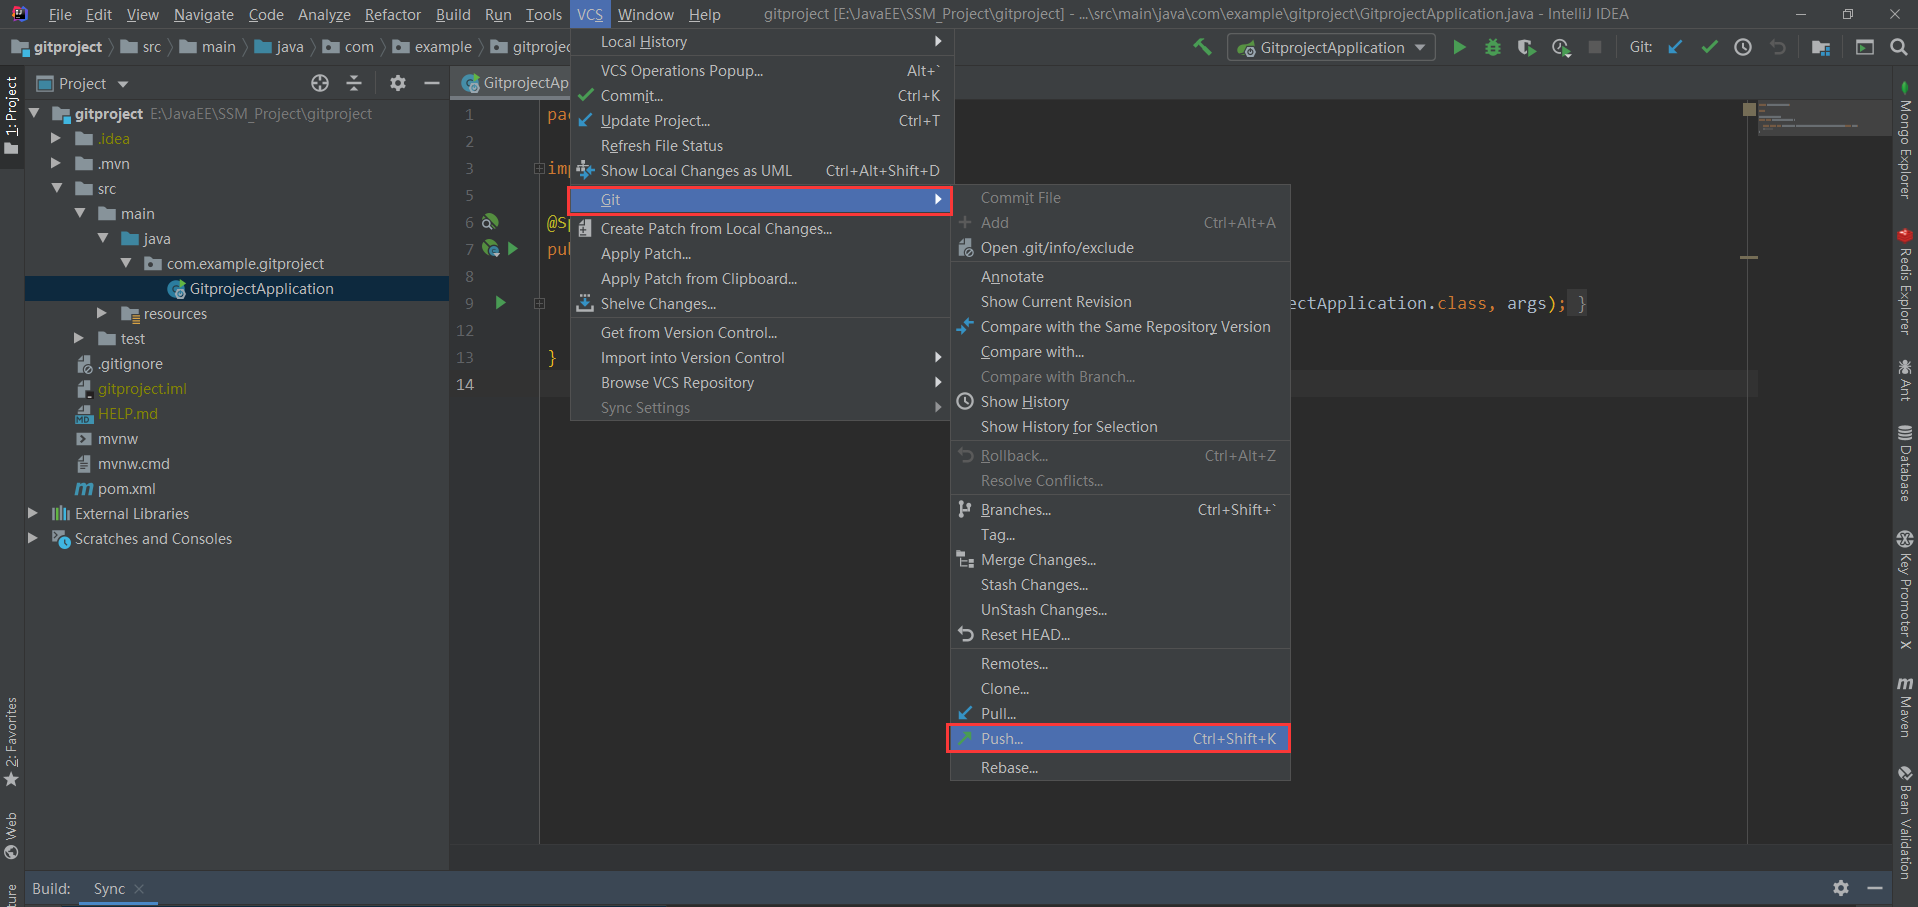This screenshot has height=907, width=1918.
Task: Open Database side tool window
Action: 1905,463
